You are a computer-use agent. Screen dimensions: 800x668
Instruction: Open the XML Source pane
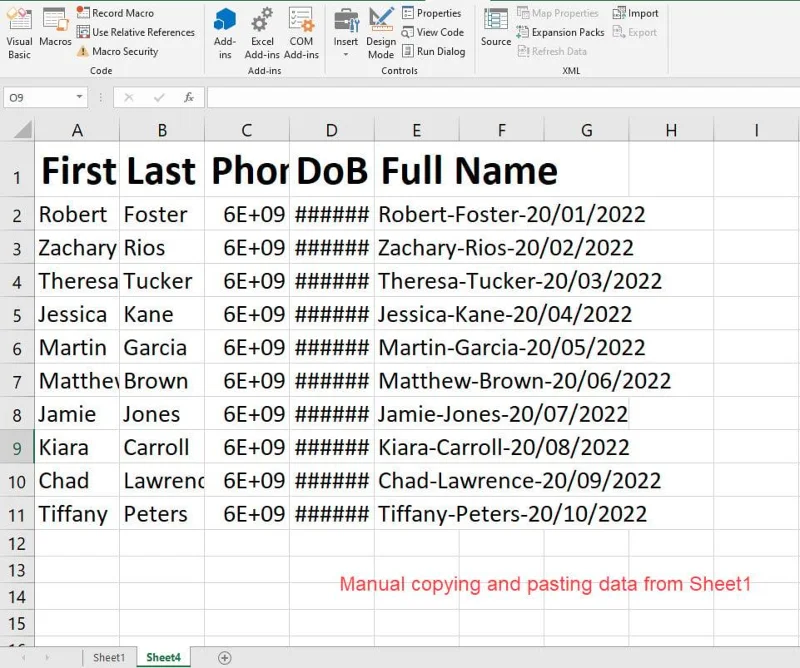click(x=496, y=28)
